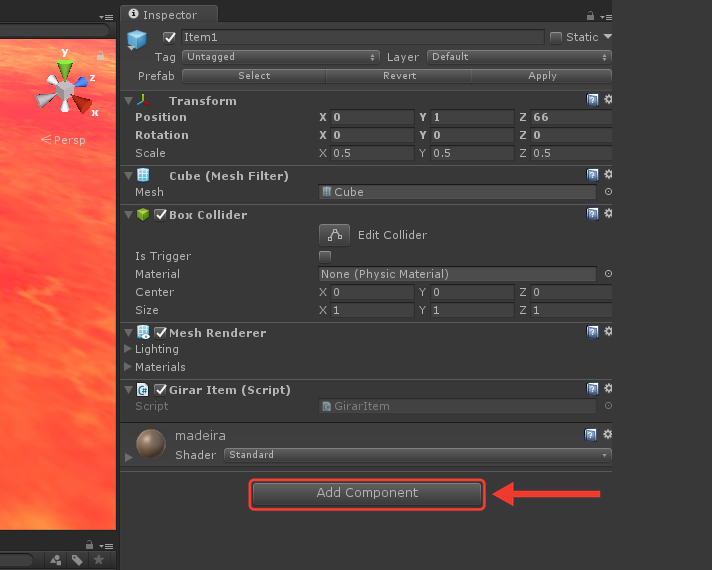Open scene panel options menu top-left
712x570 pixels.
pos(106,17)
